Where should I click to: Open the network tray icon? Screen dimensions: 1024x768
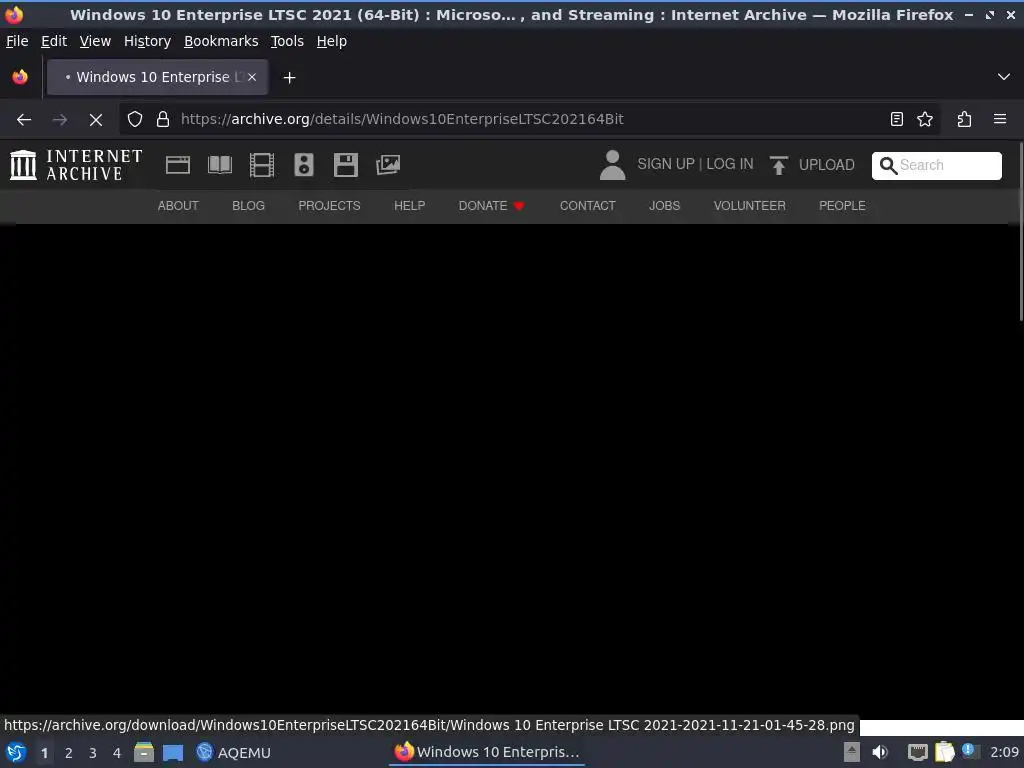tap(918, 752)
